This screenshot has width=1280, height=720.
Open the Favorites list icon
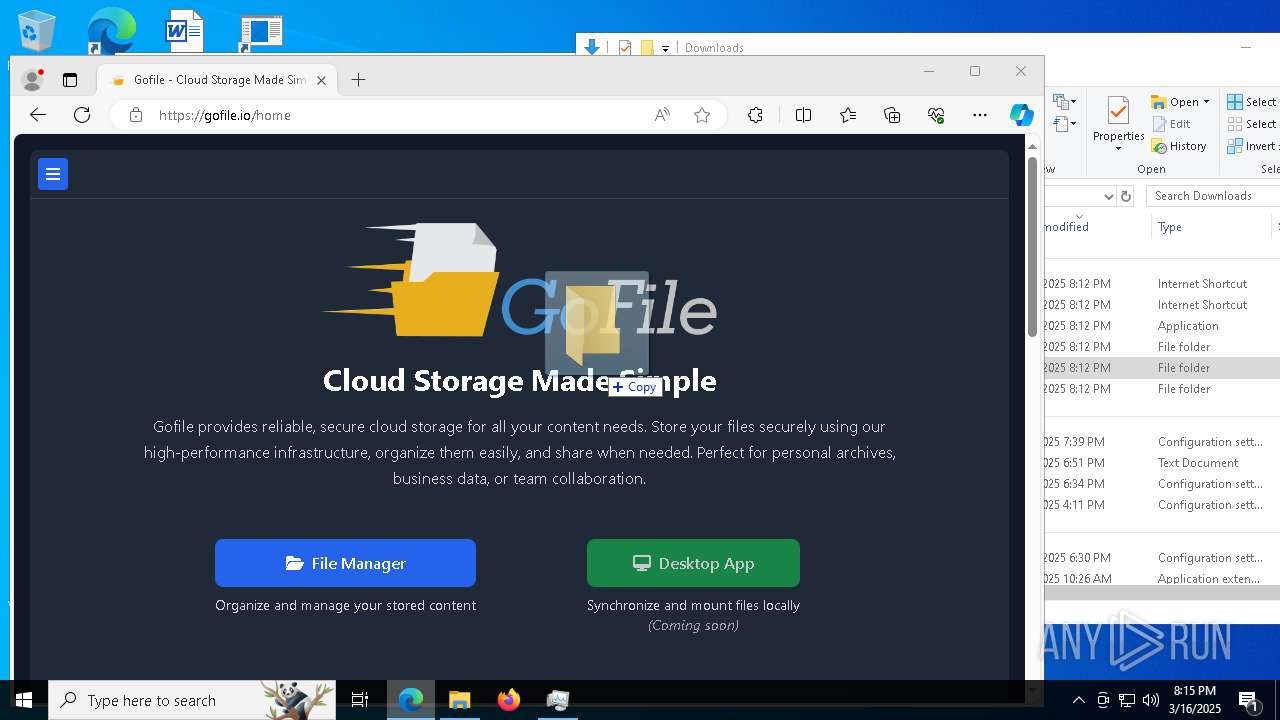pyautogui.click(x=848, y=115)
